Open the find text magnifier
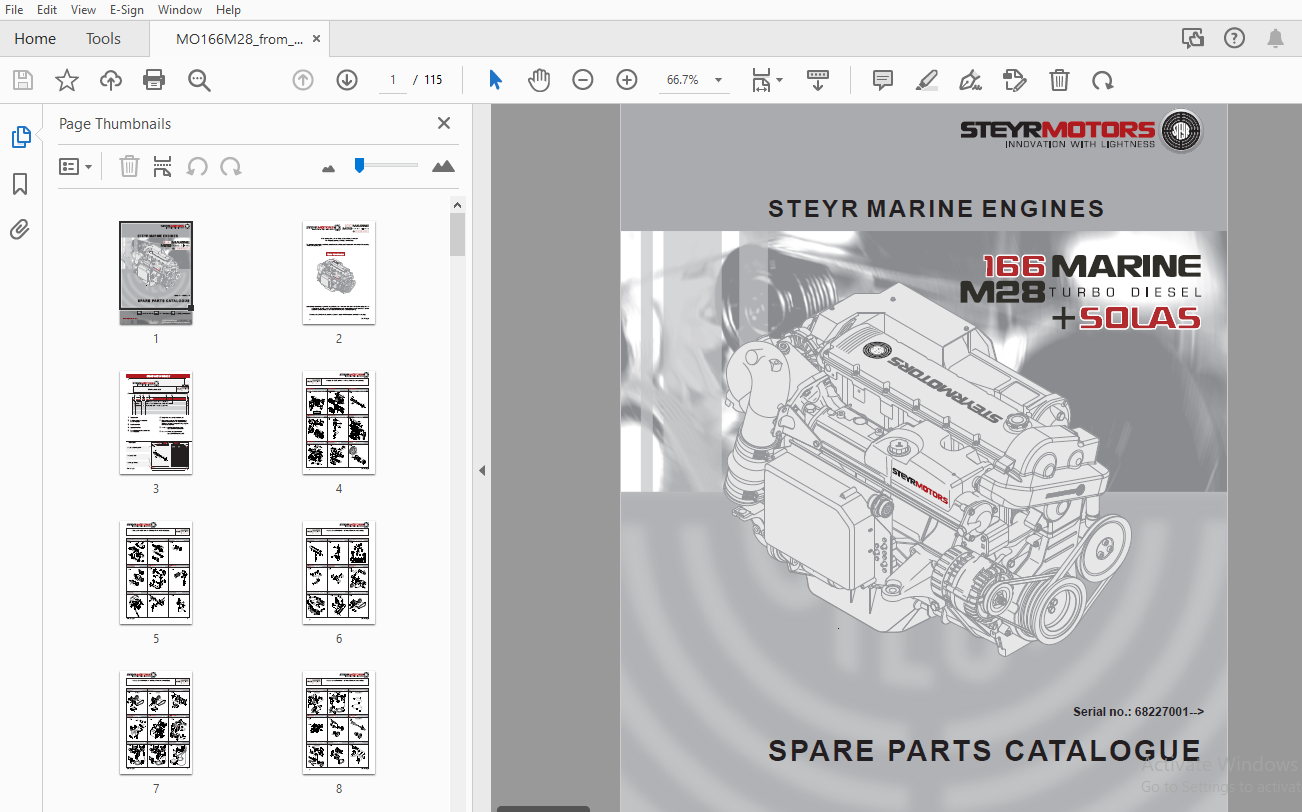This screenshot has width=1302, height=812. coord(199,80)
